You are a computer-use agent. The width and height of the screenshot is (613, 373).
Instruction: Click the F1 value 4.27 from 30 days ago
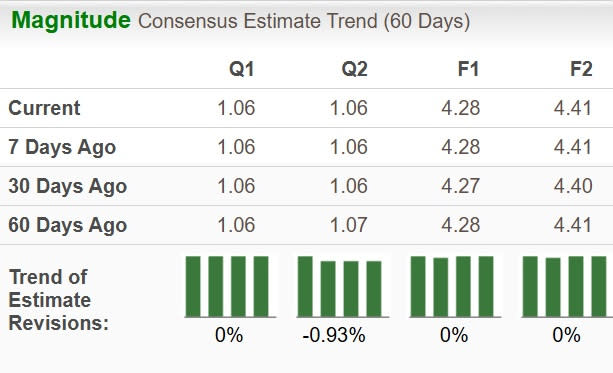point(461,186)
